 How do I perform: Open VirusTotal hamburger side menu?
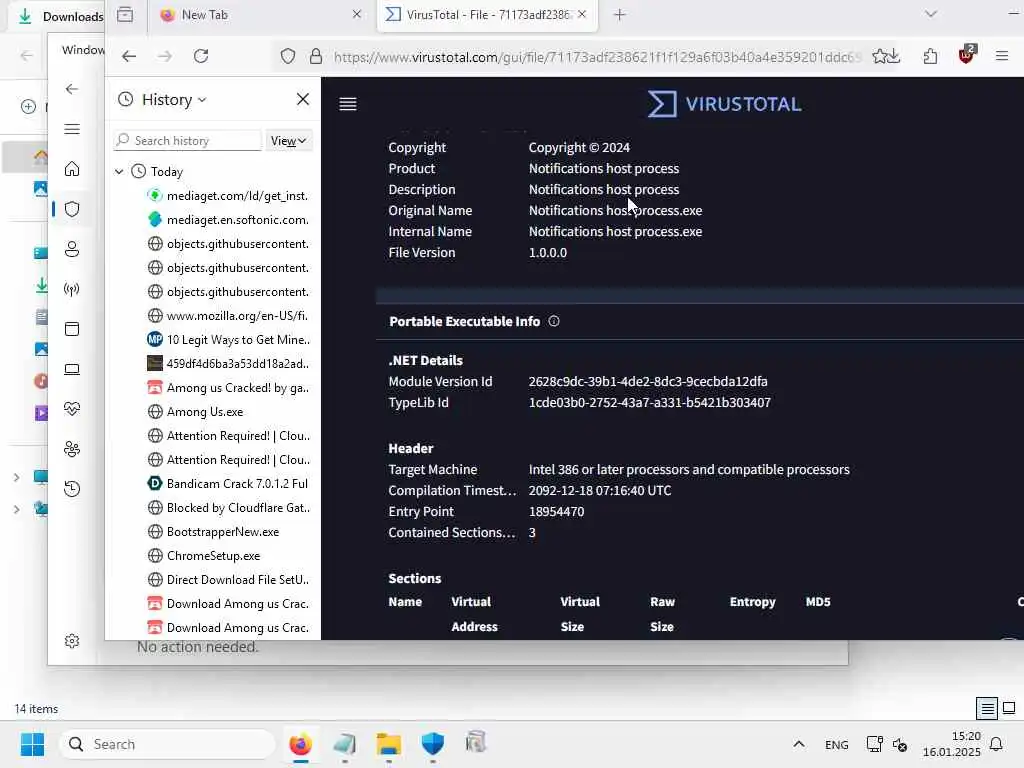348,104
